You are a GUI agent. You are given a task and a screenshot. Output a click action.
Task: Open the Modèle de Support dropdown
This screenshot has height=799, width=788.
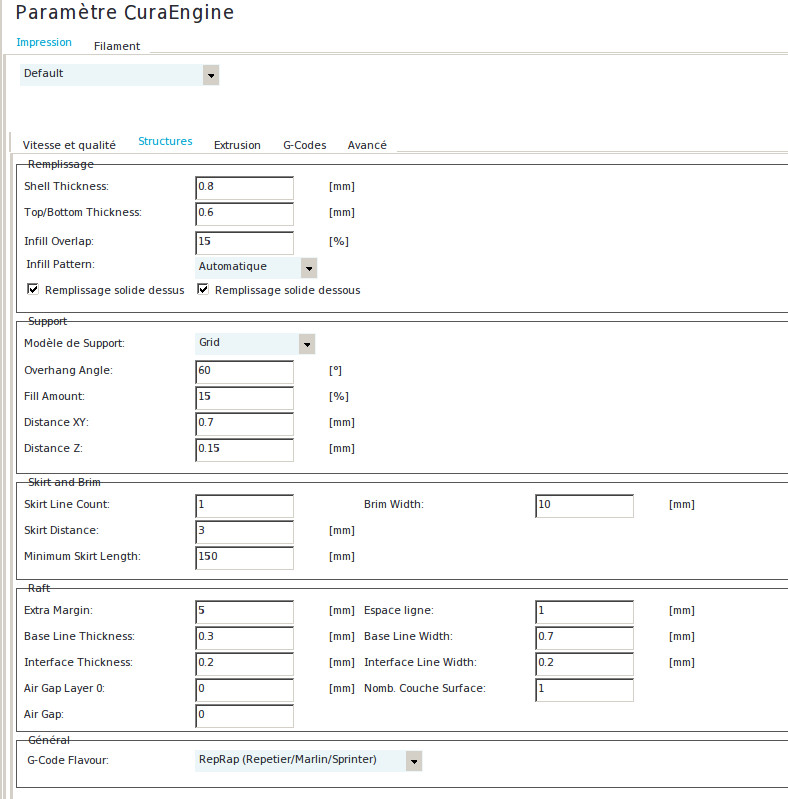pos(255,343)
